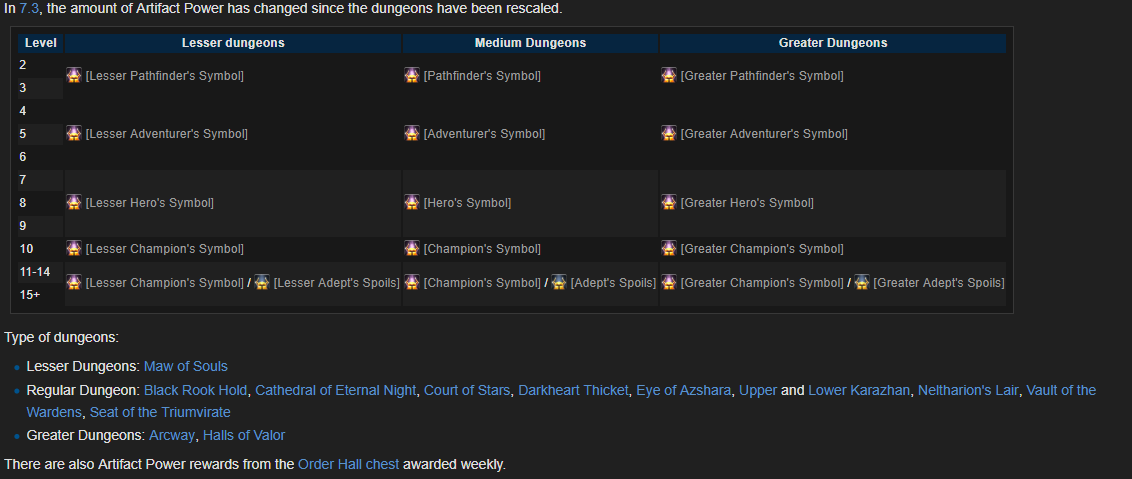Open the 7.3 patch link

point(30,8)
